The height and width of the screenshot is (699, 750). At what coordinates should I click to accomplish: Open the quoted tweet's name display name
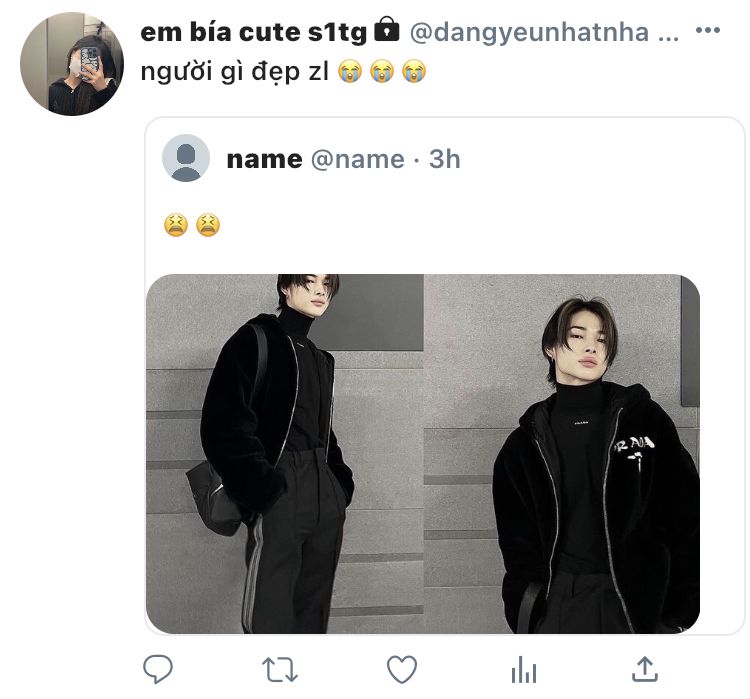coord(265,159)
